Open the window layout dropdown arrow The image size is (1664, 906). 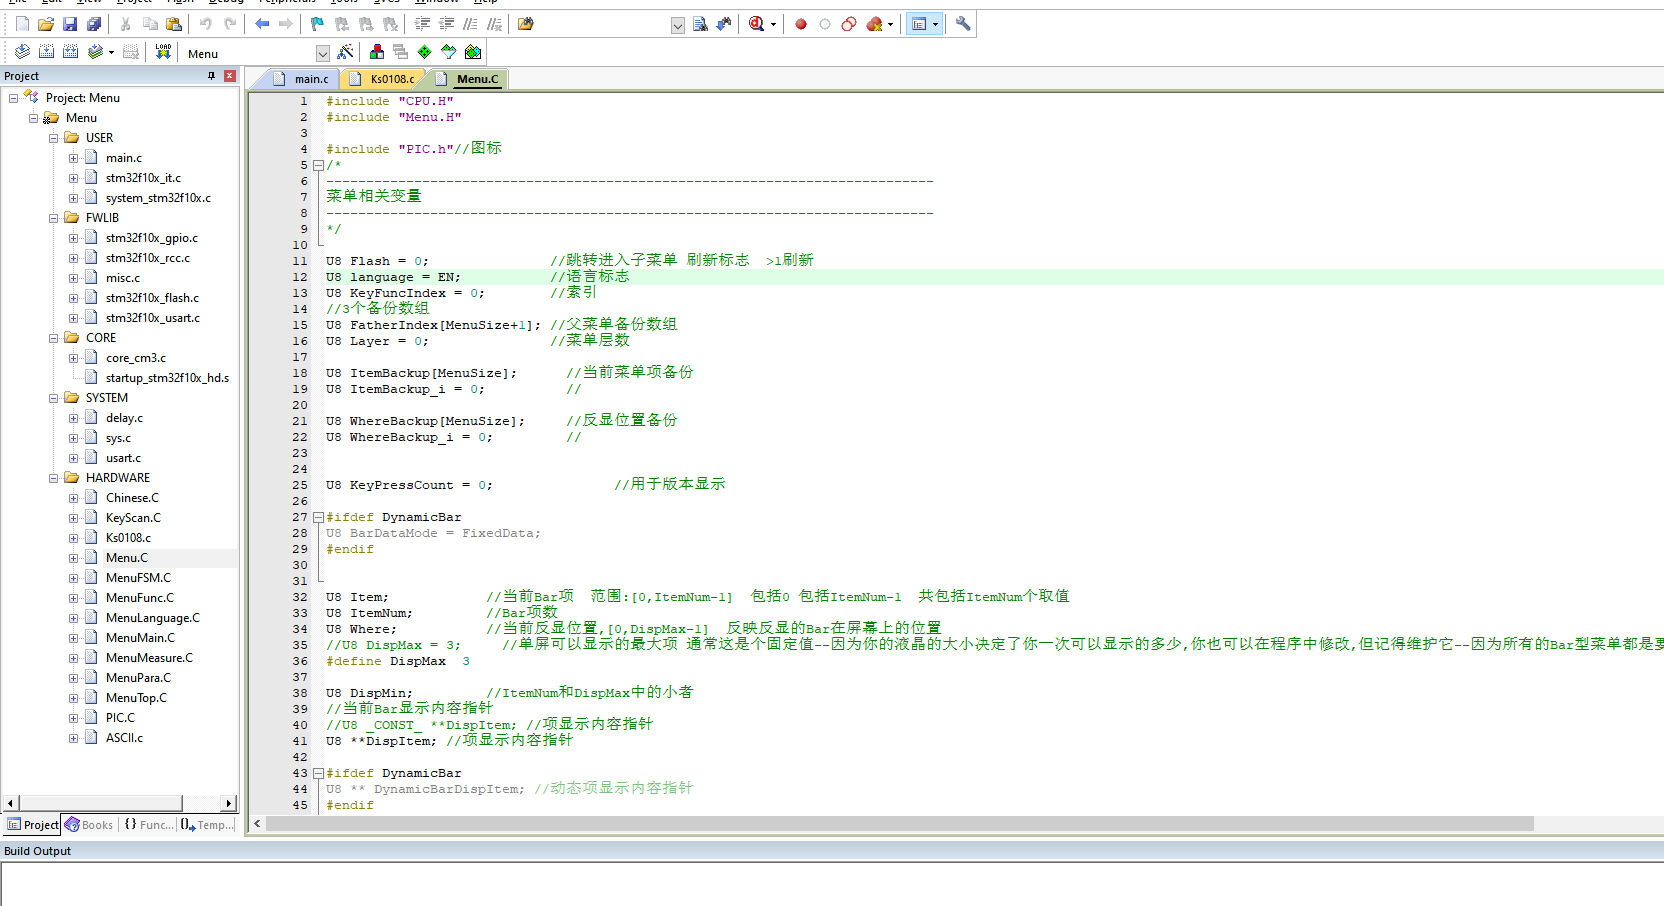pos(936,24)
